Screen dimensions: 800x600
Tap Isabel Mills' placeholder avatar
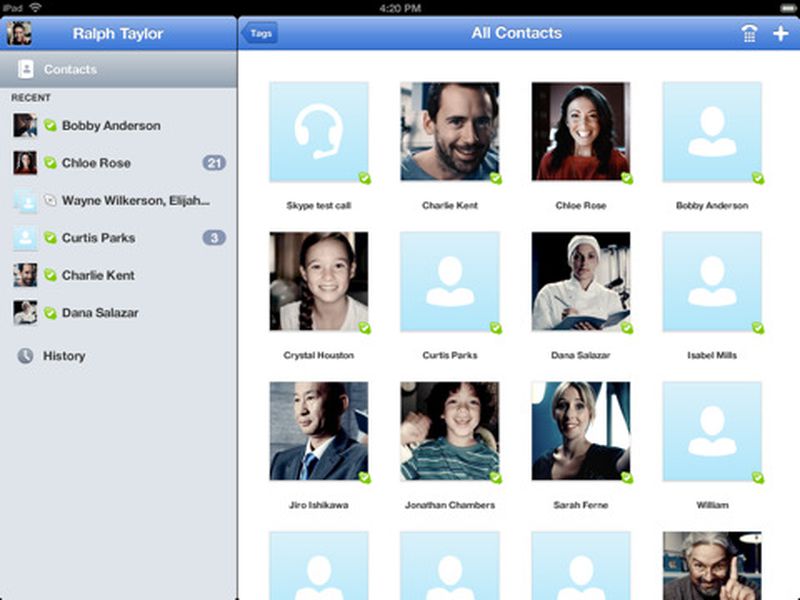click(x=712, y=281)
